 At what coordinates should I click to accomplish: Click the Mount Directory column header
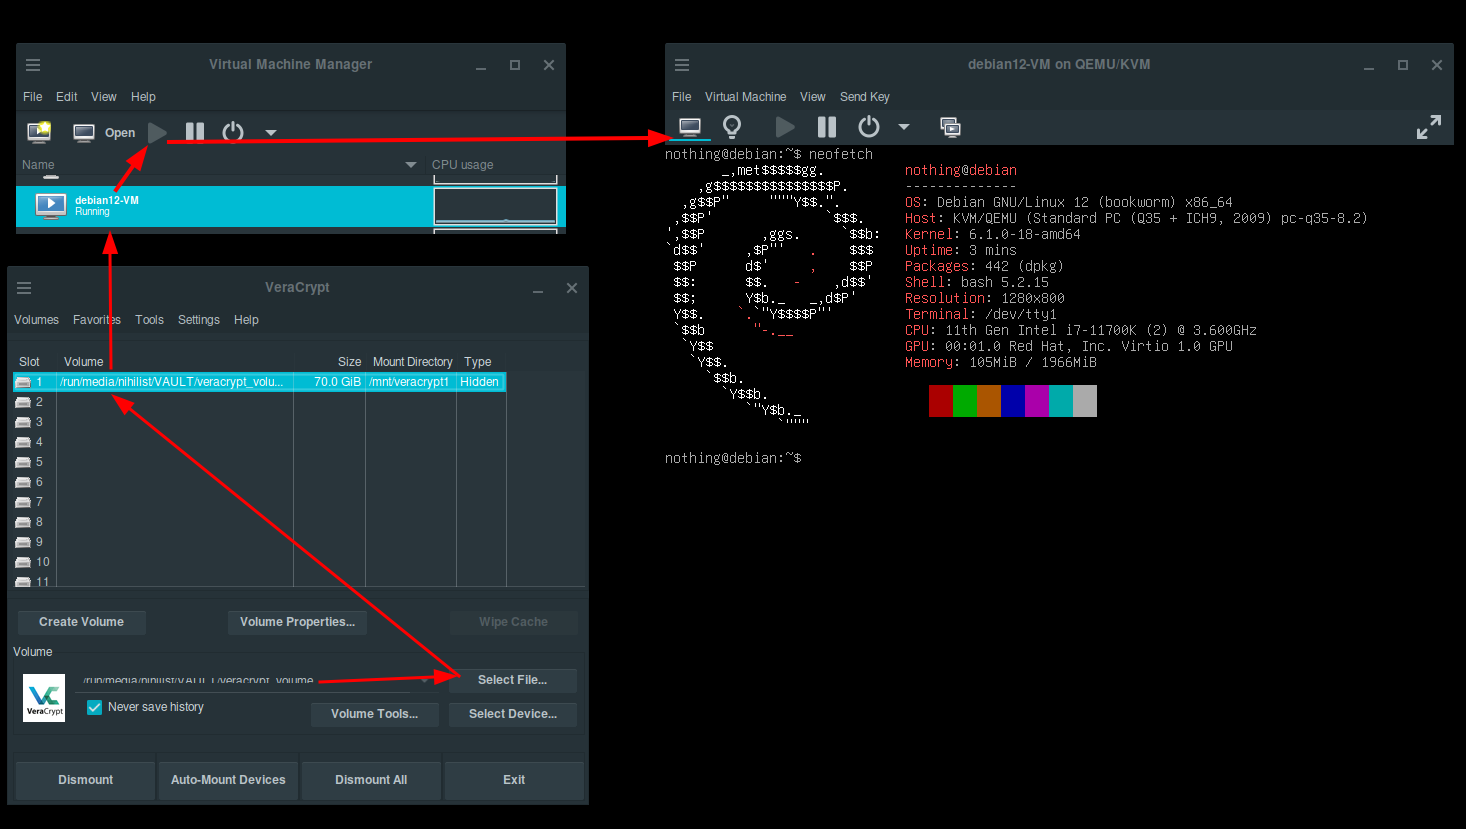(412, 362)
